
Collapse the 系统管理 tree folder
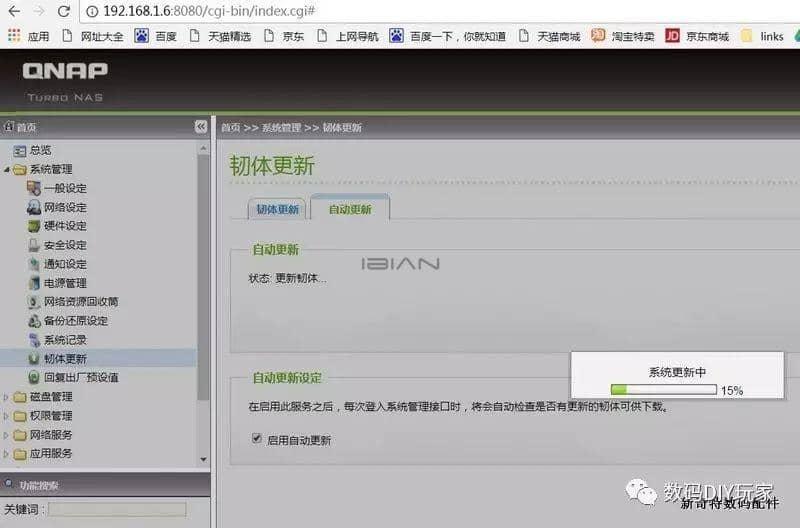point(7,170)
